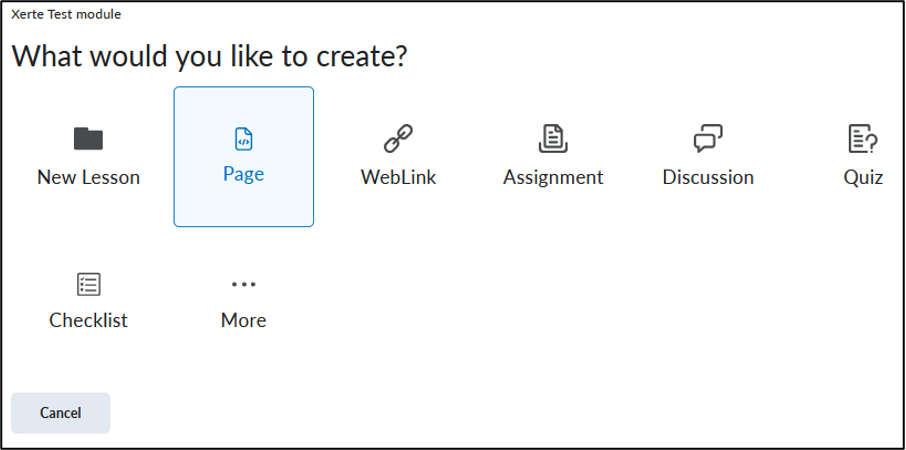Select the Page code-file icon
Image resolution: width=906 pixels, height=450 pixels.
(x=243, y=139)
